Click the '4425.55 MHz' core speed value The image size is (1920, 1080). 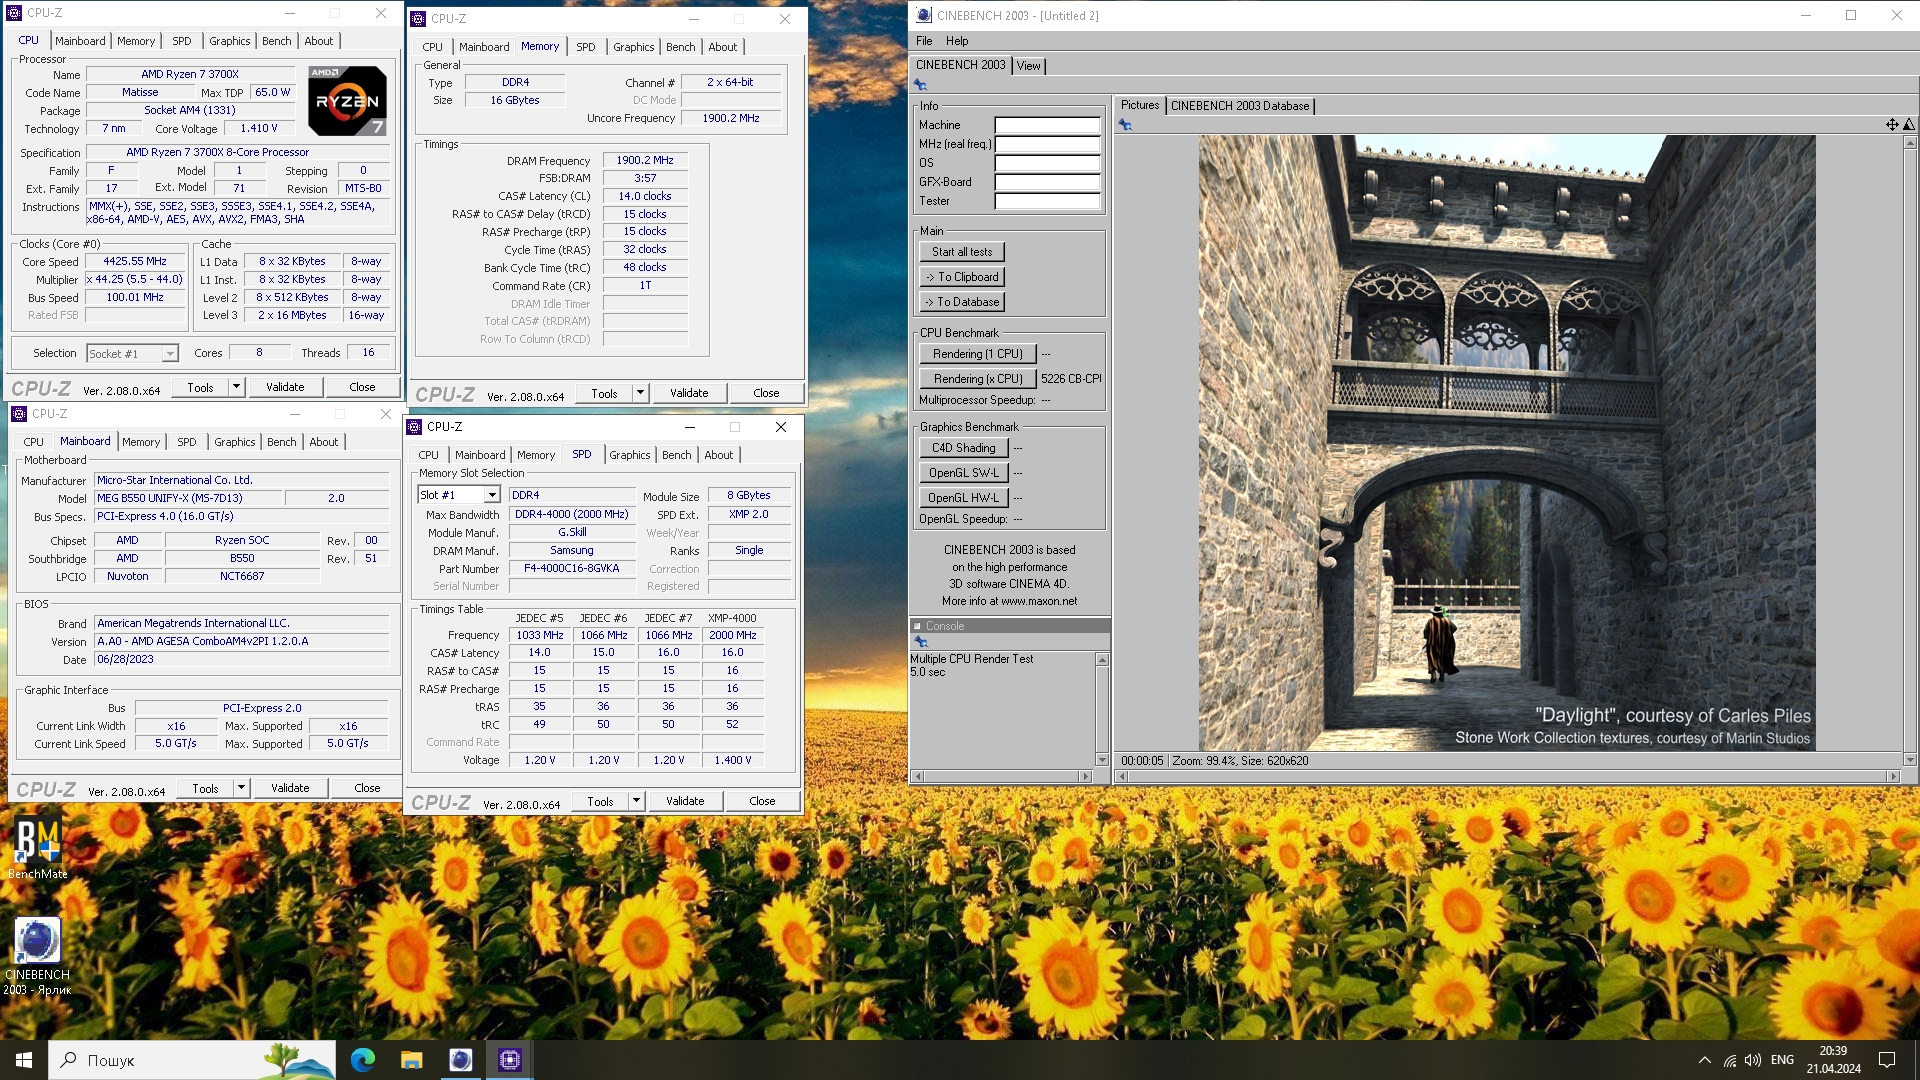click(x=135, y=261)
